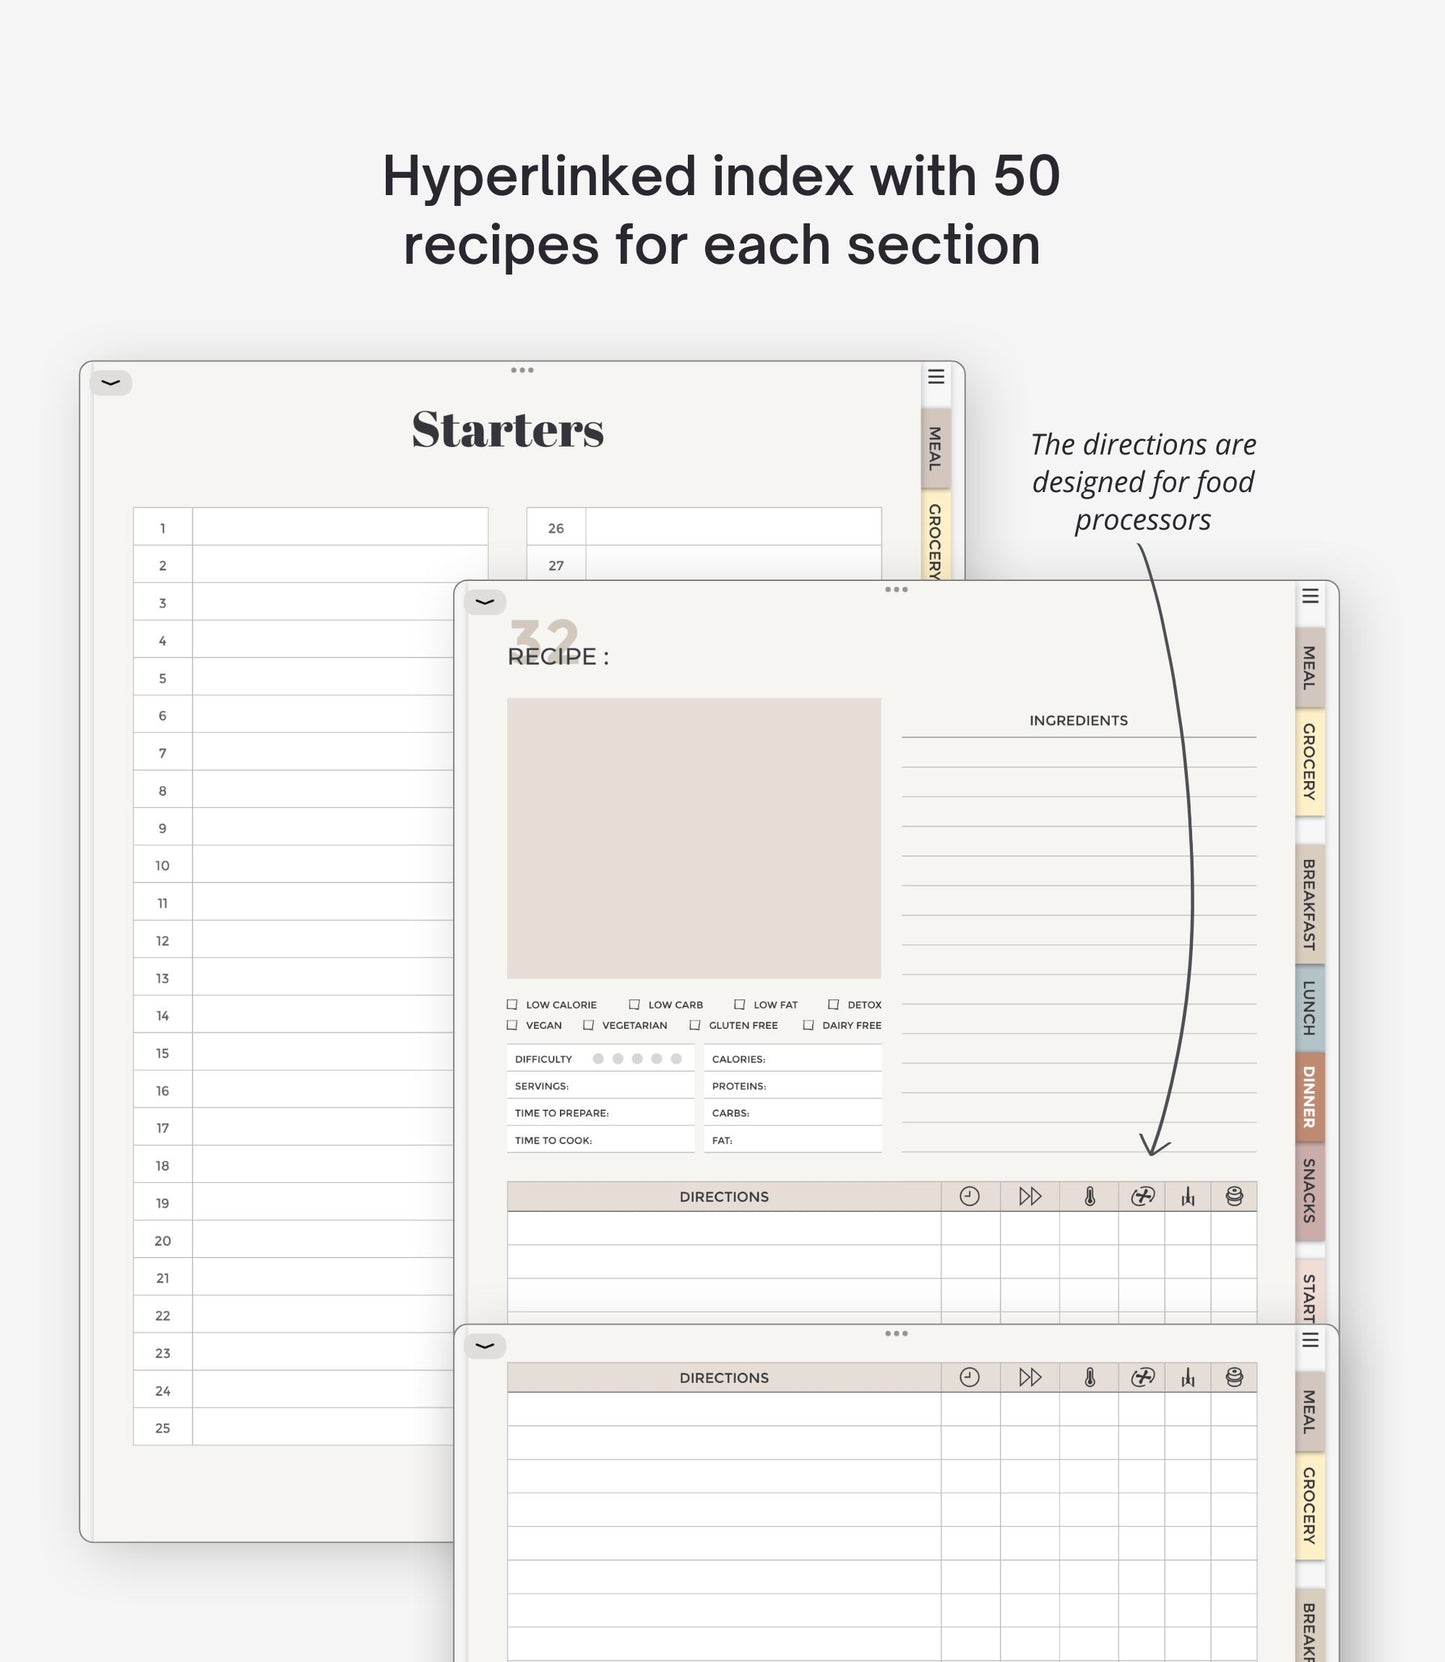Check the Vegetarian box
This screenshot has width=1445, height=1662.
588,1025
